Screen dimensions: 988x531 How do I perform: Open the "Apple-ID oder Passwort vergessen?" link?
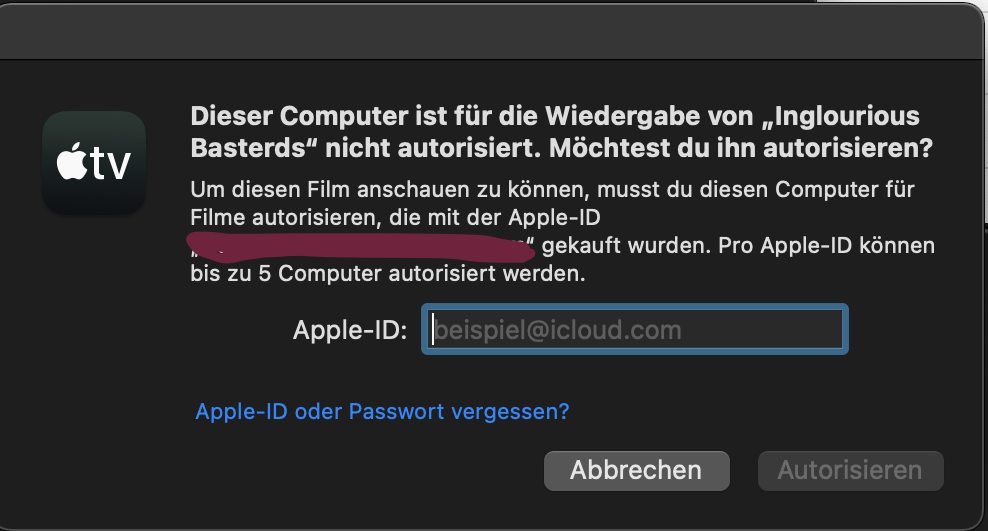tap(382, 411)
